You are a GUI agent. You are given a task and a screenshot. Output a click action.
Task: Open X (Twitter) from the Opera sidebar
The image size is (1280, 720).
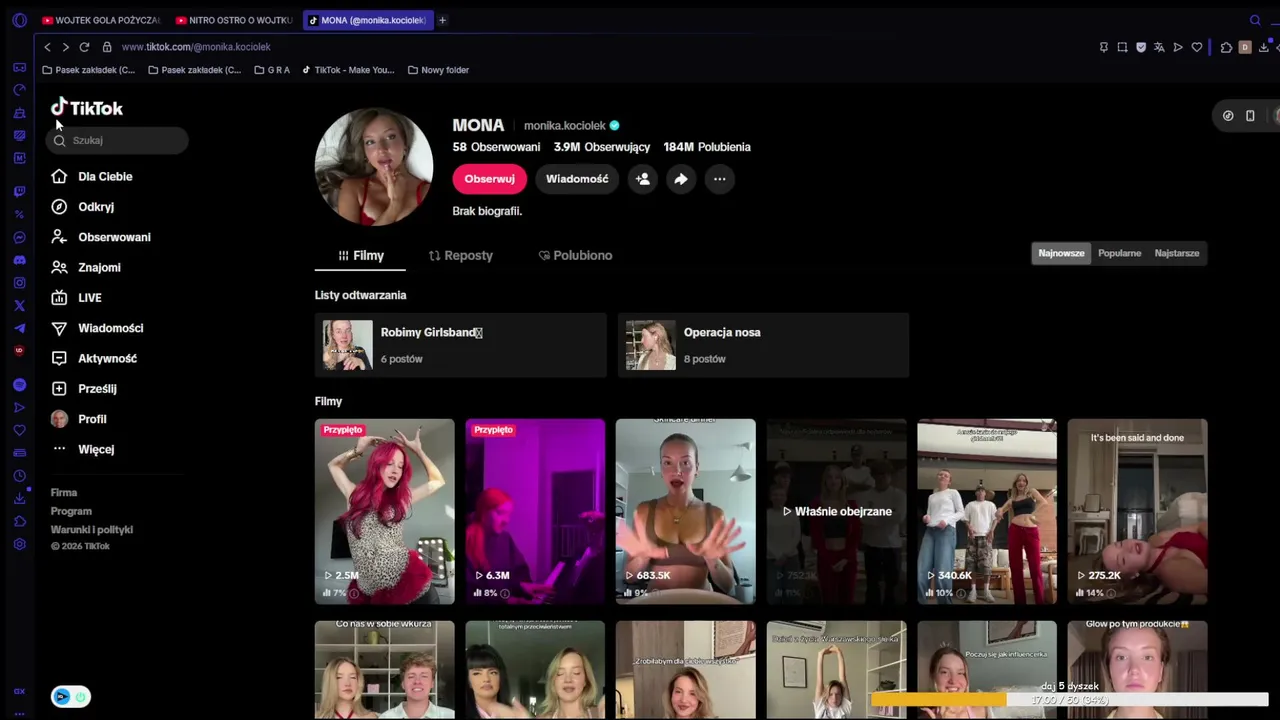click(19, 306)
